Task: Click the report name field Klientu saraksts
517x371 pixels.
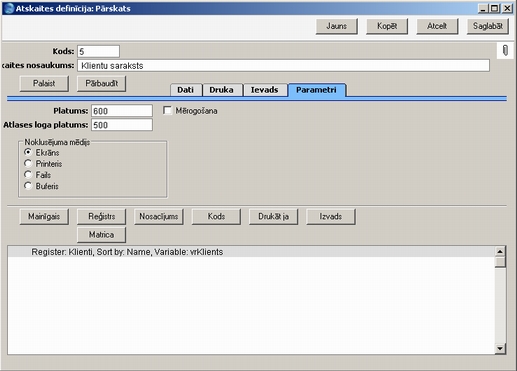Action: (283, 65)
